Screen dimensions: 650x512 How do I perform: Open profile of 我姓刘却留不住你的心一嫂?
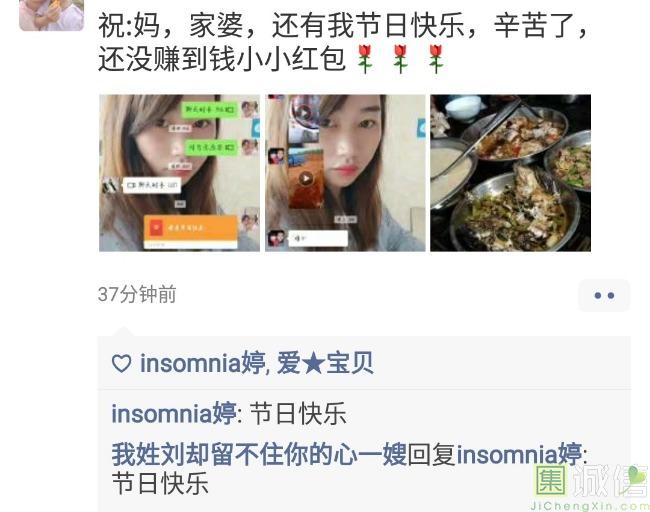pyautogui.click(x=259, y=454)
